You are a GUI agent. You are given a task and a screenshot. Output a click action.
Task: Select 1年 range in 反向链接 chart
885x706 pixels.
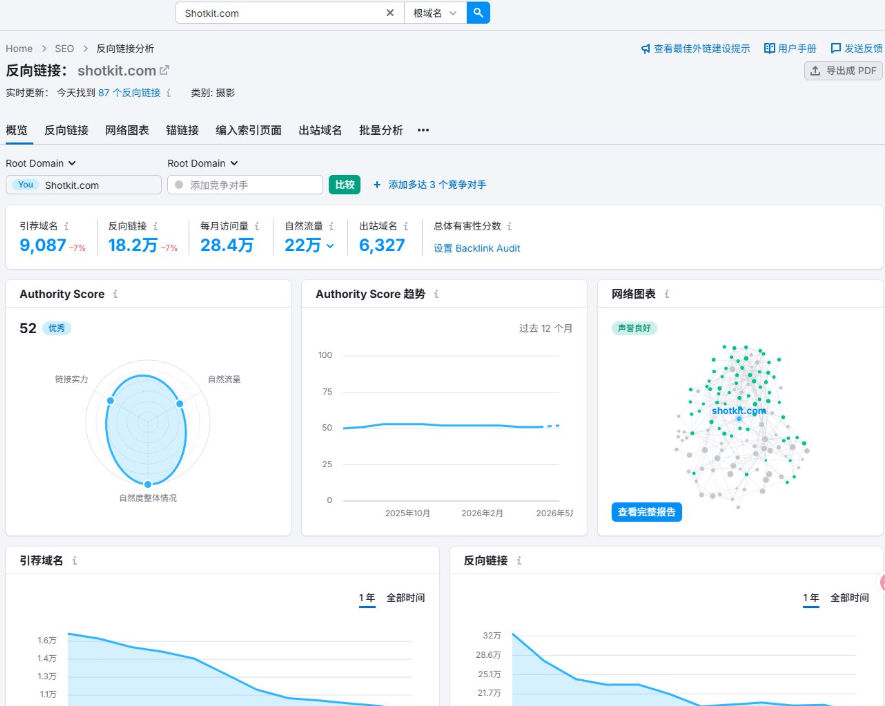click(811, 598)
